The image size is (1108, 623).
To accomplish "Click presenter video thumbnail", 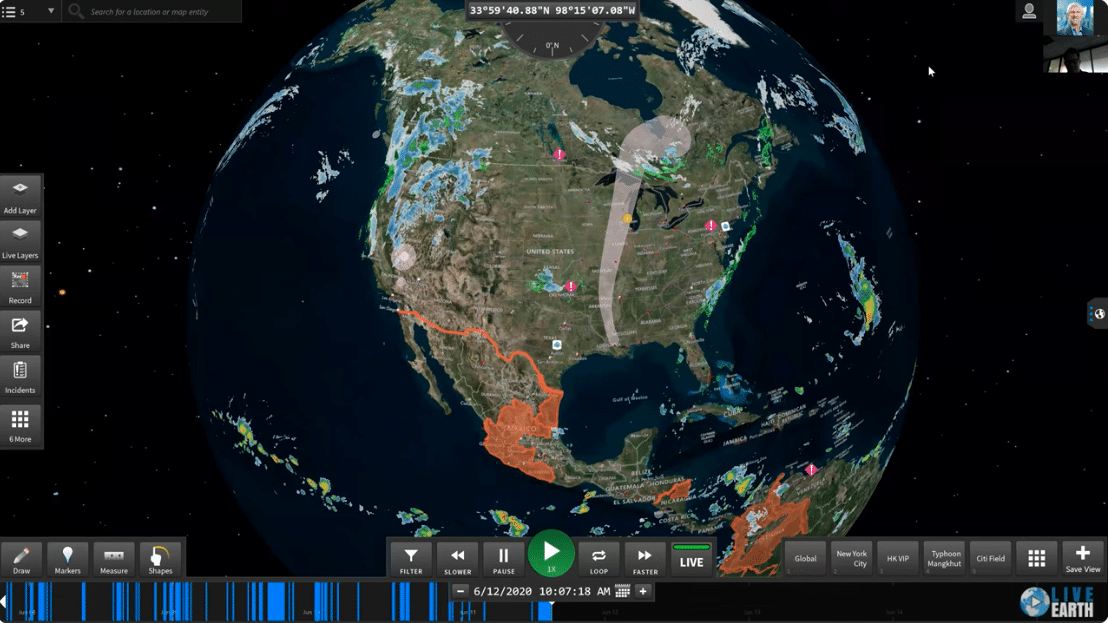I will 1075,18.
